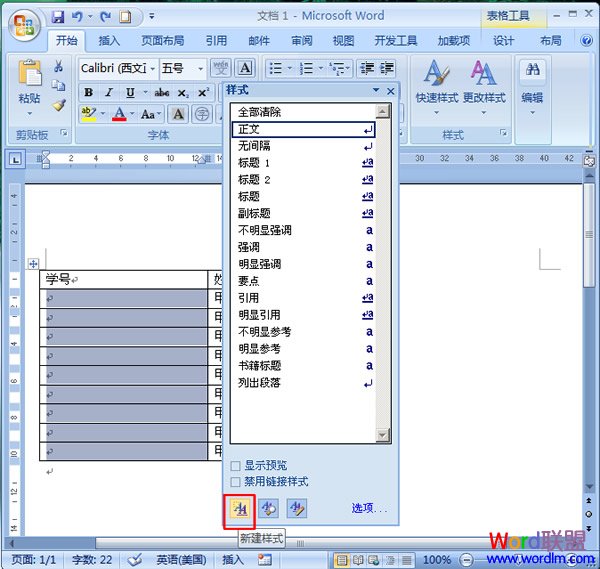The width and height of the screenshot is (600, 569).
Task: Open underline style dropdown arrow
Action: pos(145,92)
